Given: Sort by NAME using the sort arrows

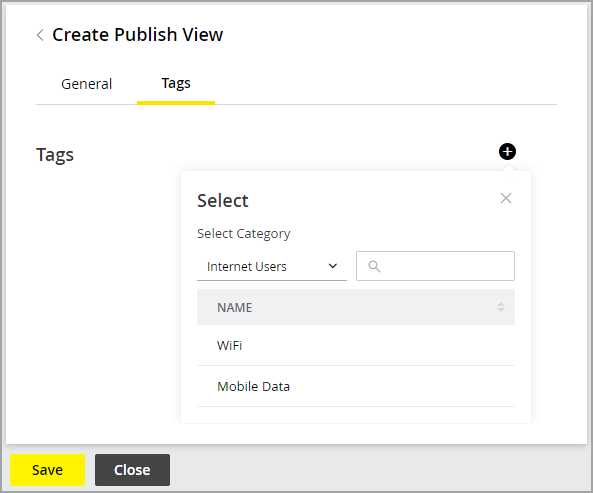Looking at the screenshot, I should click(x=501, y=307).
